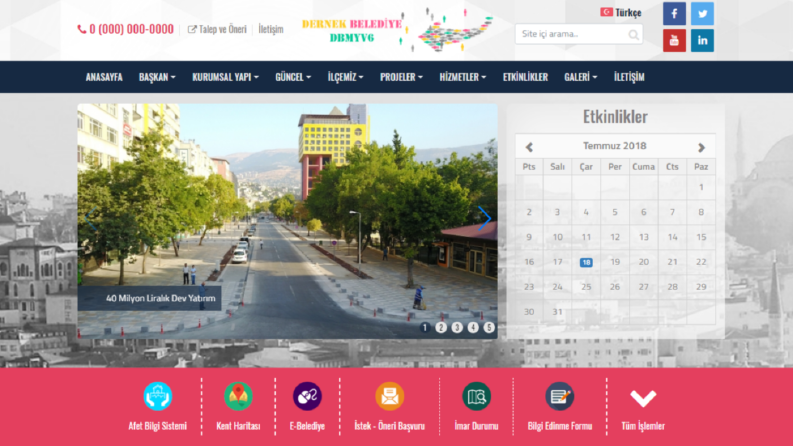Screen dimensions: 793x446
Task: Open the Twitter social link
Action: click(702, 14)
